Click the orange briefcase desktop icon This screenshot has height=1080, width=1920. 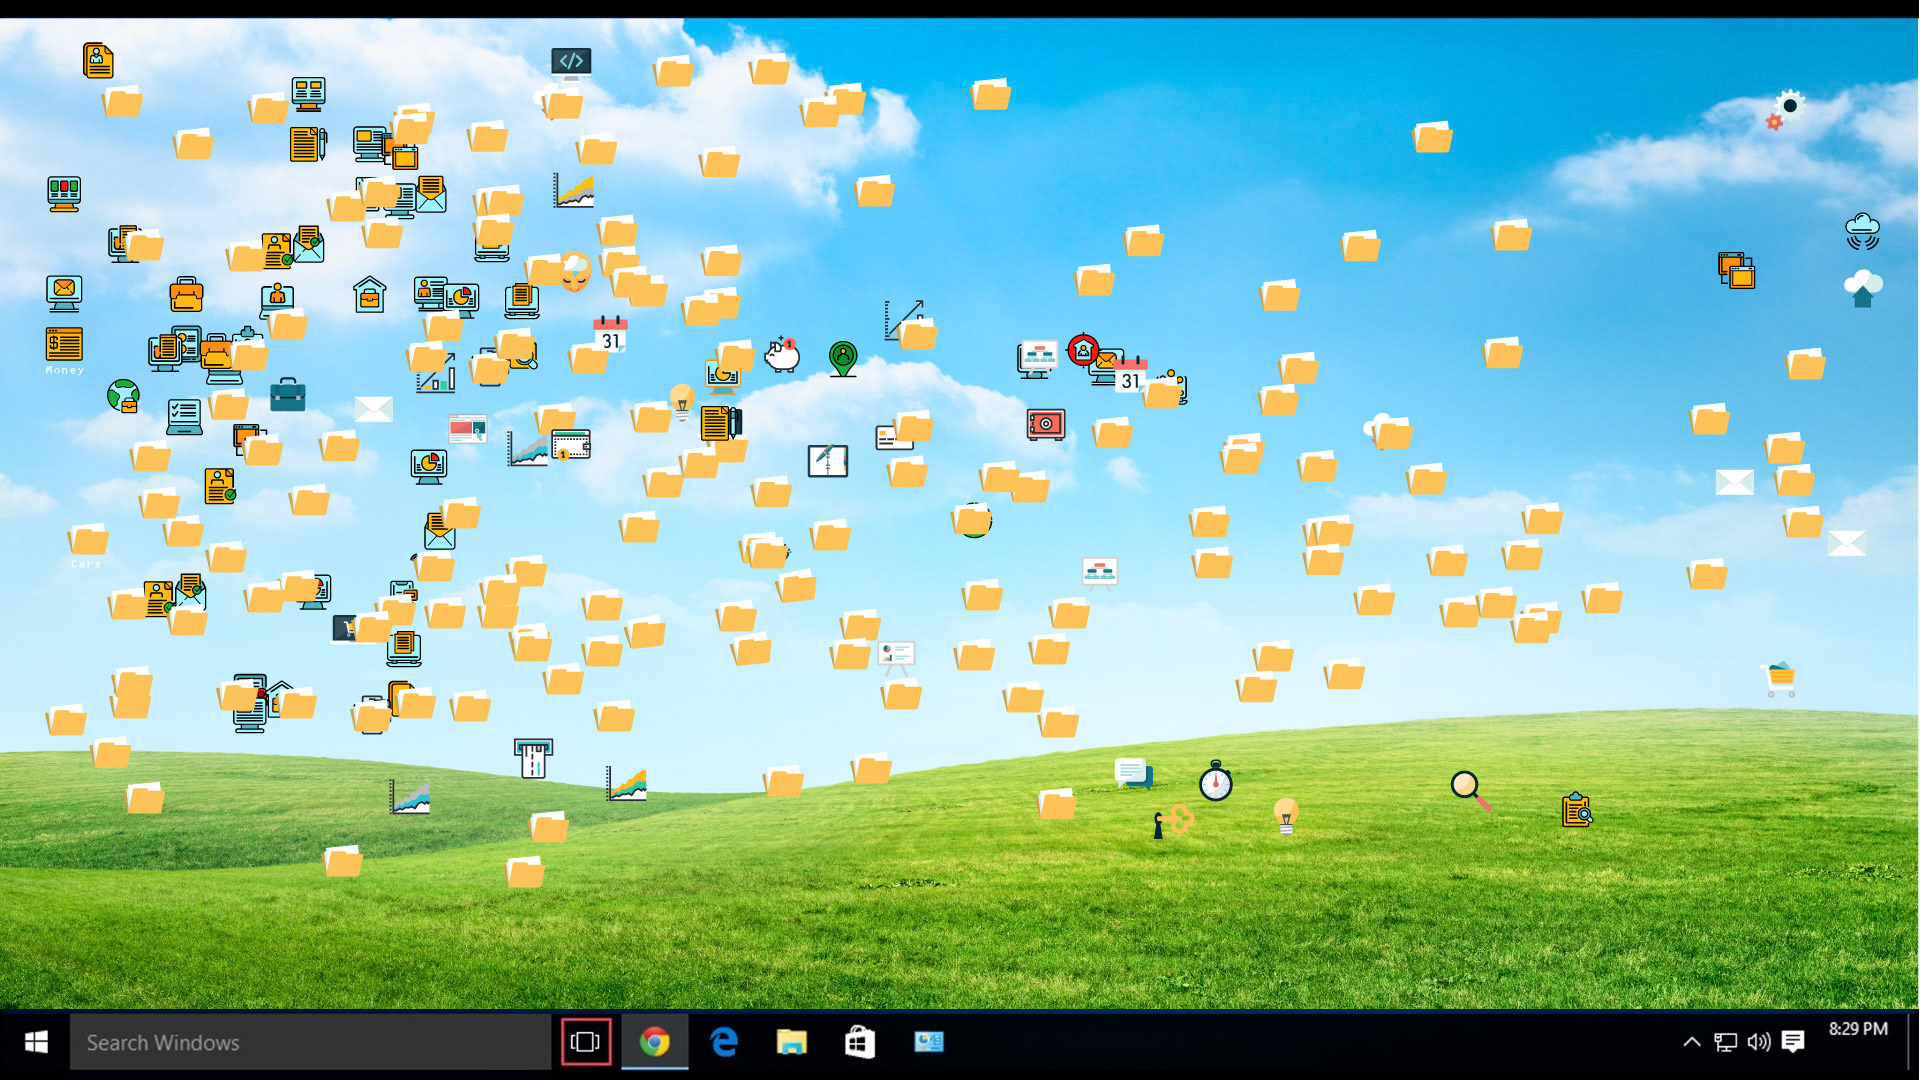(186, 294)
